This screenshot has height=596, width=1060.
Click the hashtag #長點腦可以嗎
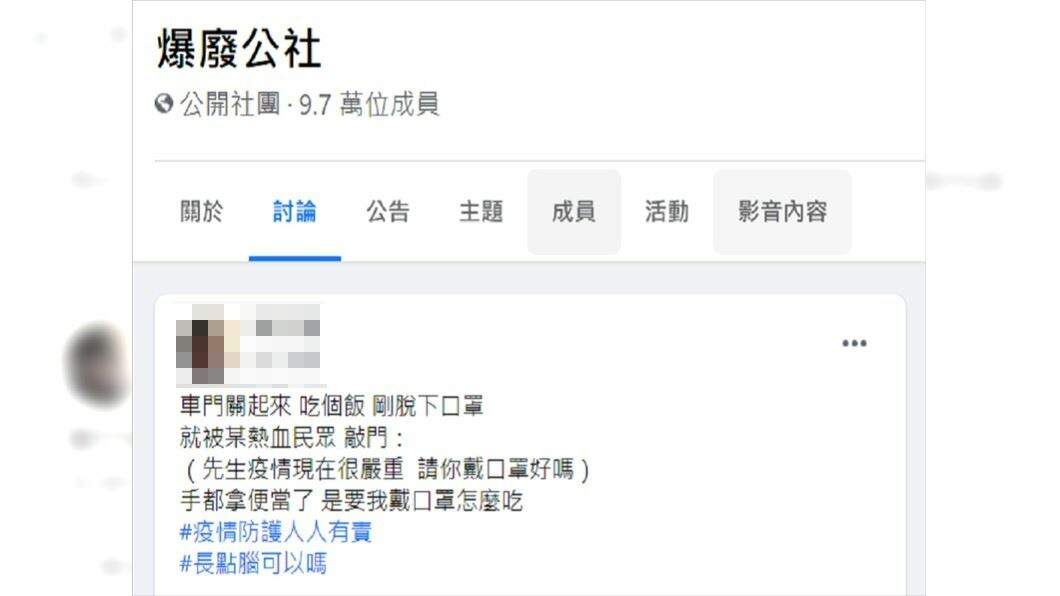[x=253, y=563]
